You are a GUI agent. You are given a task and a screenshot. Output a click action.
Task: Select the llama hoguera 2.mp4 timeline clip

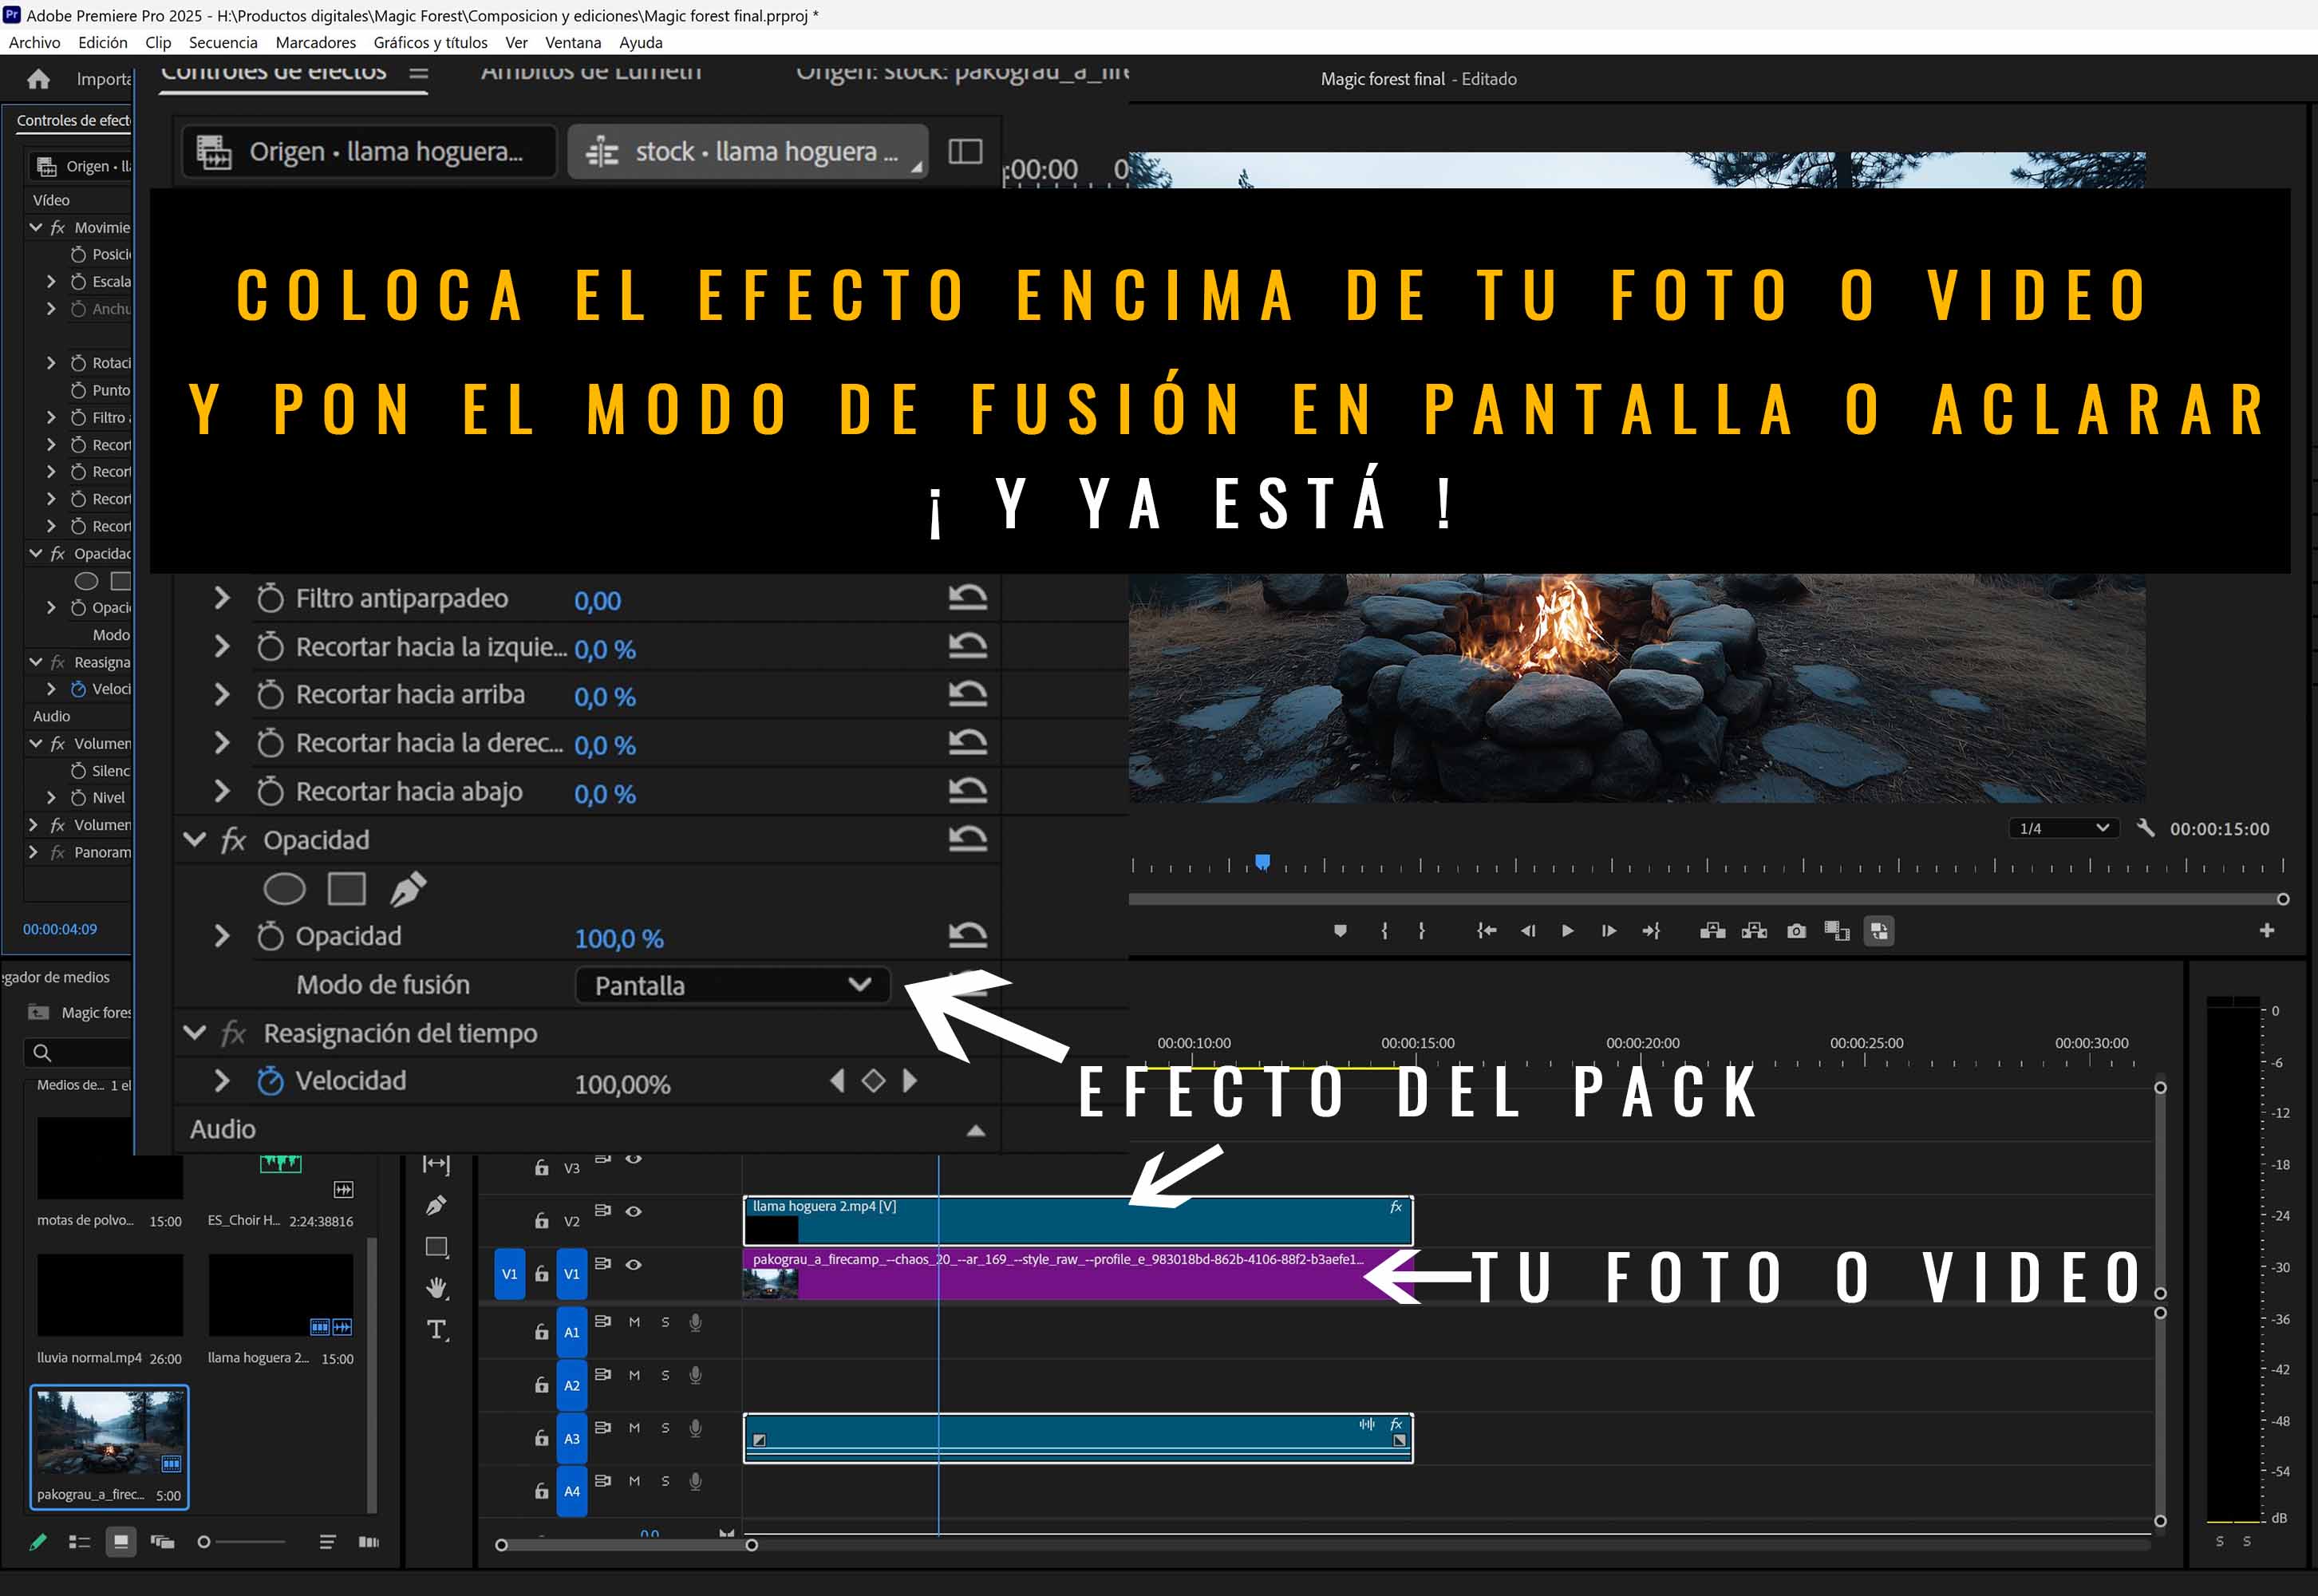click(x=1078, y=1221)
